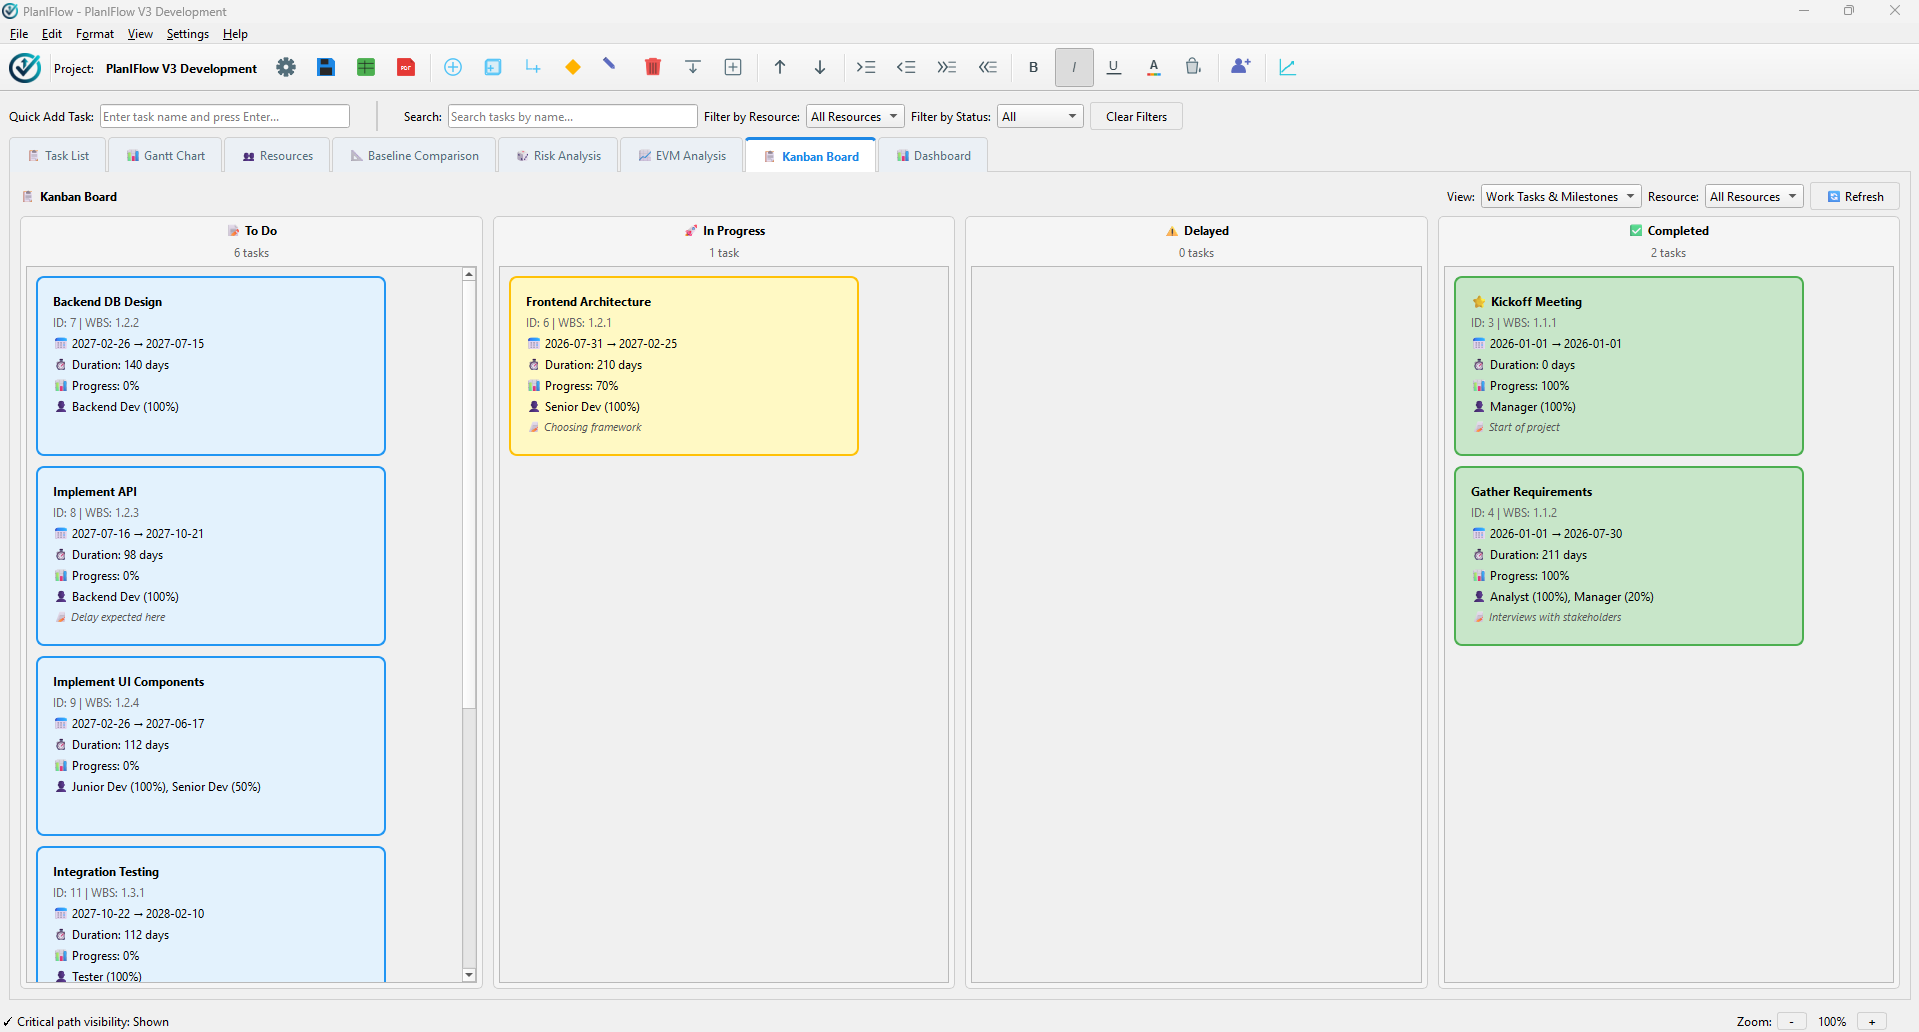Screen dimensions: 1919x1032
Task: Select the Backend DB Design card
Action: pyautogui.click(x=211, y=366)
